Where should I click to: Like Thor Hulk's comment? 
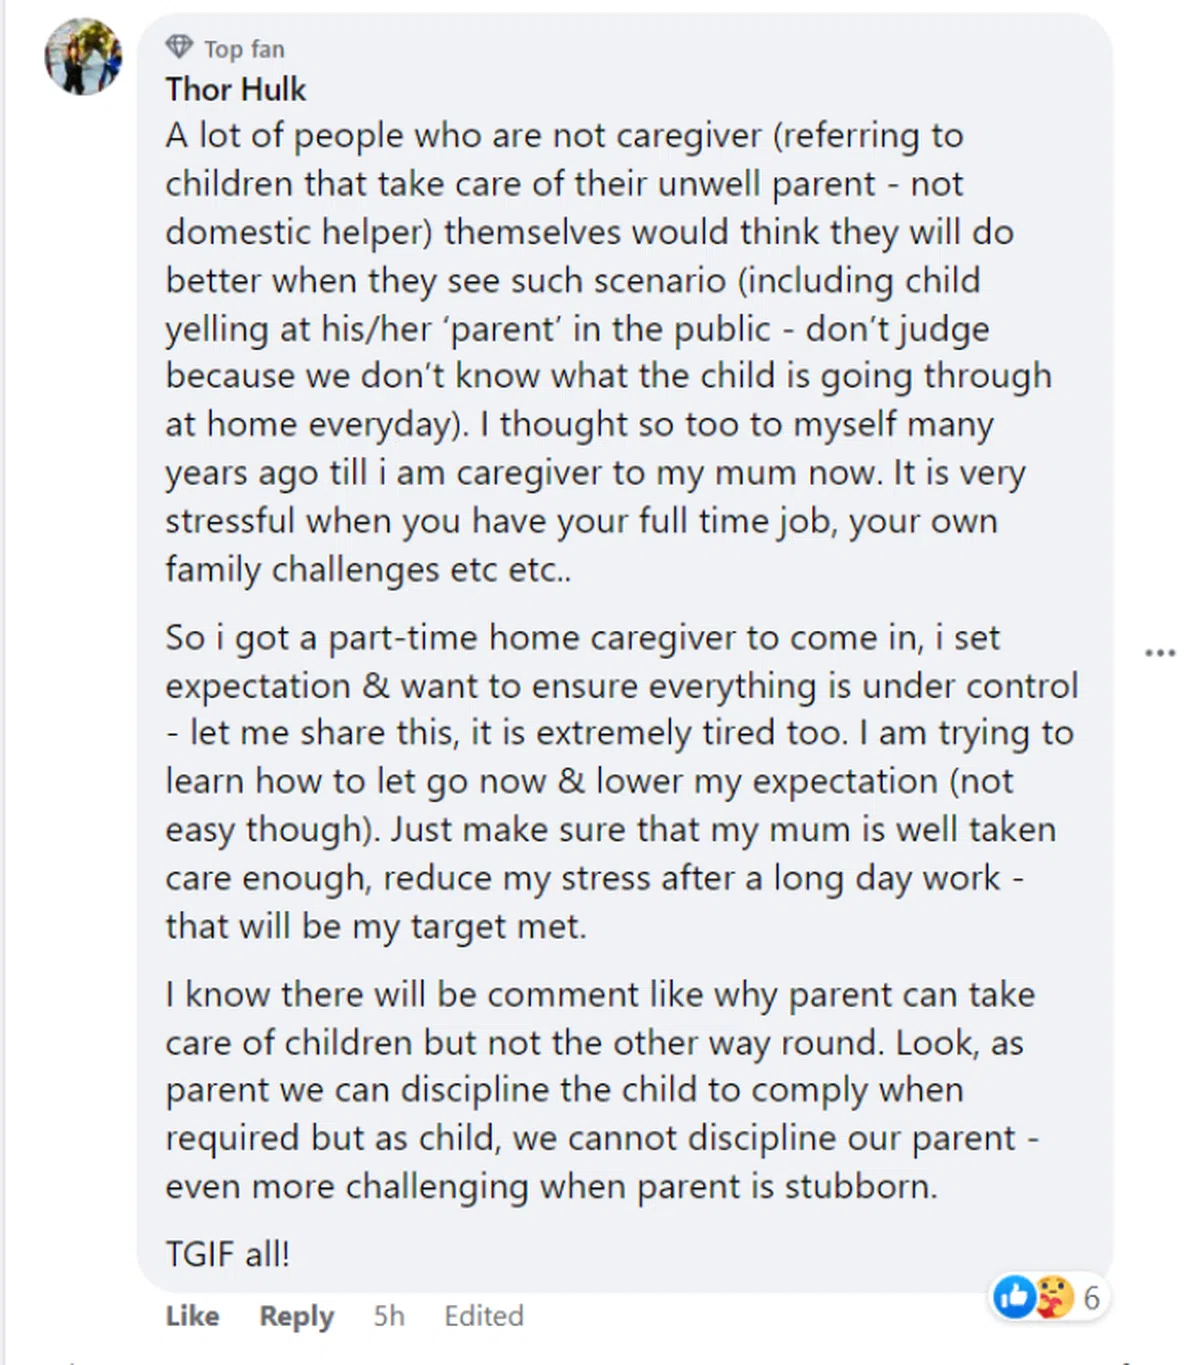(x=192, y=1315)
